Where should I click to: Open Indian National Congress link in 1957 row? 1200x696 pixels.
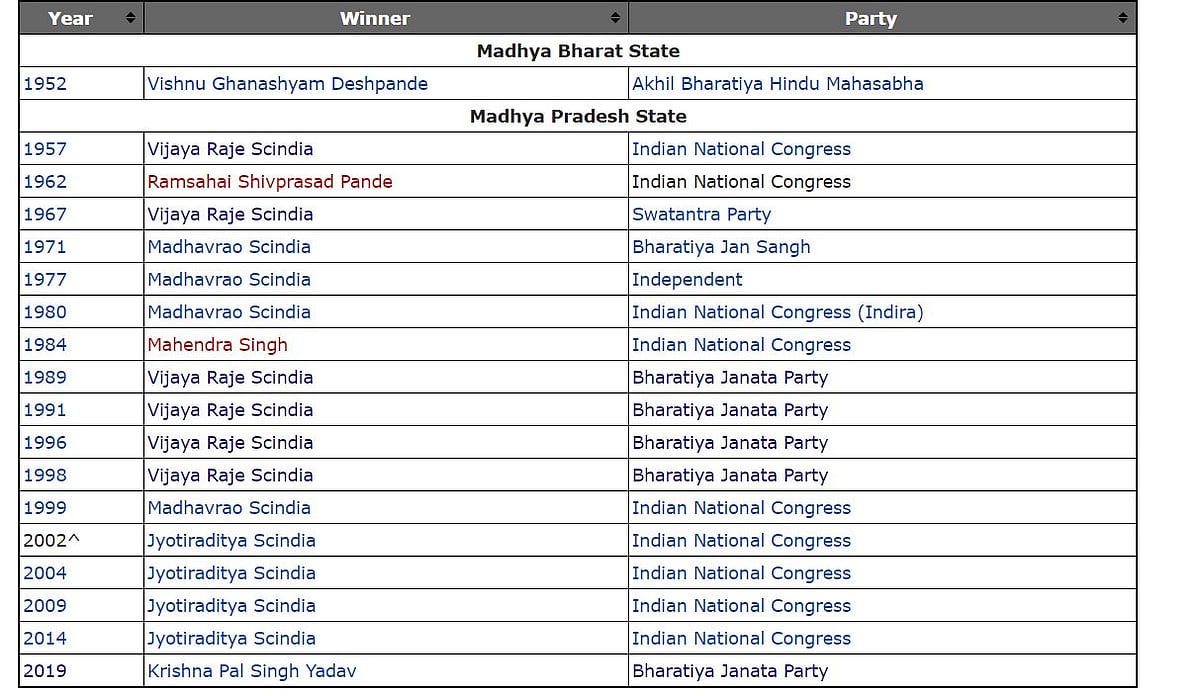(741, 149)
